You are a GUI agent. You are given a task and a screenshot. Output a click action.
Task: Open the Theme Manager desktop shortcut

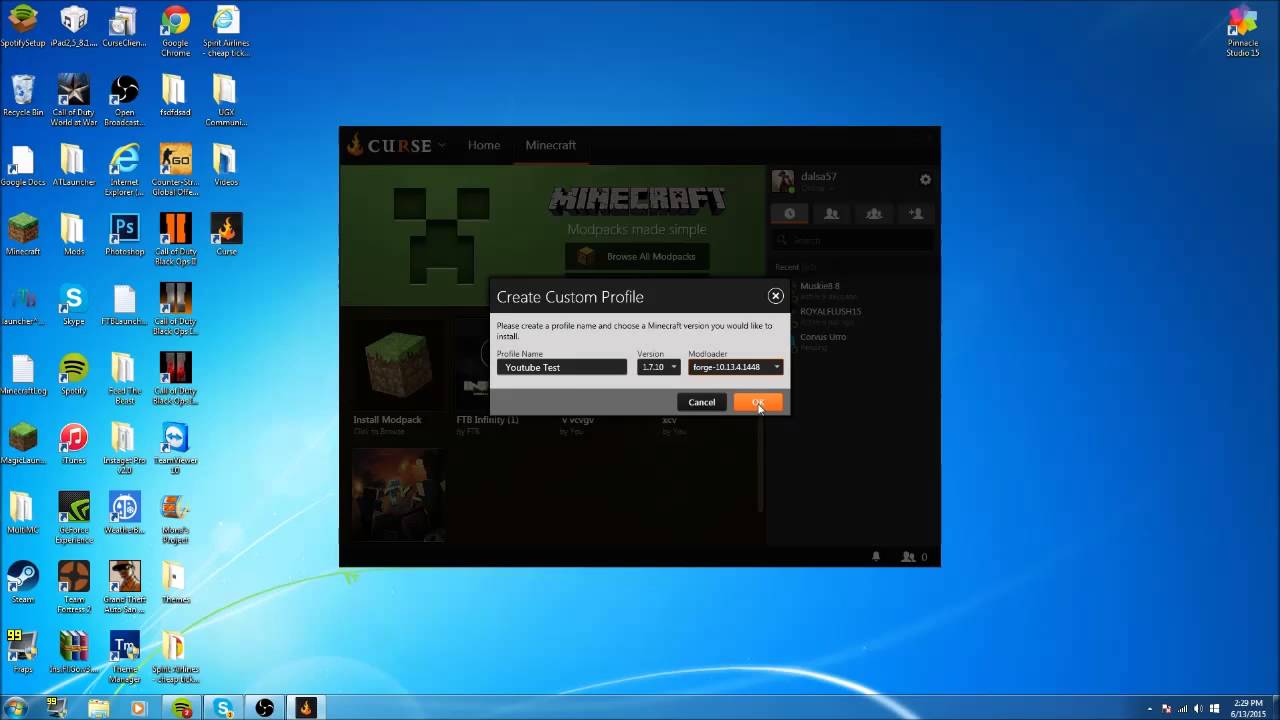coord(124,657)
